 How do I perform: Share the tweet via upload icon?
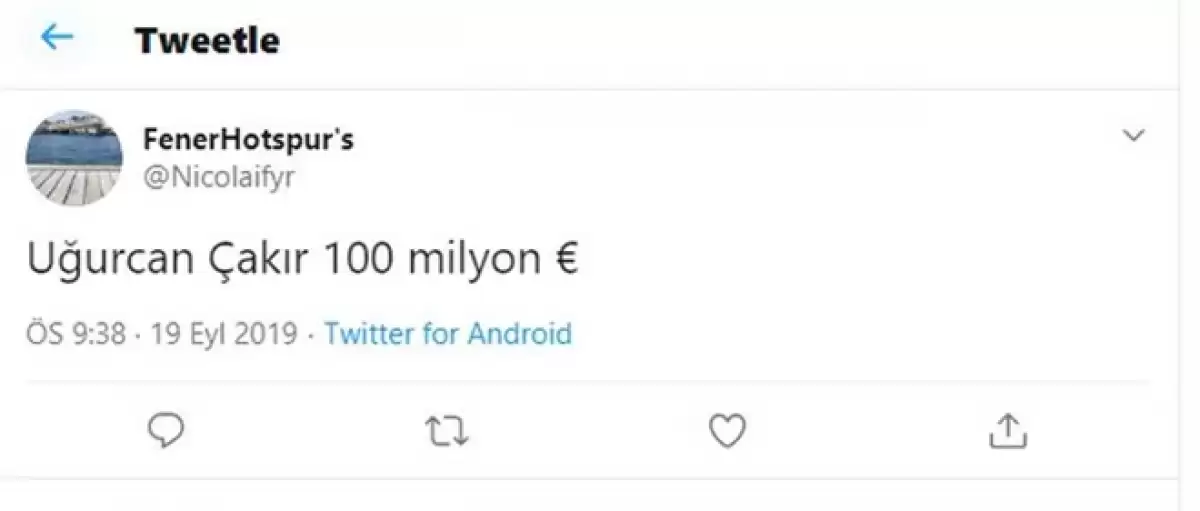(1008, 430)
